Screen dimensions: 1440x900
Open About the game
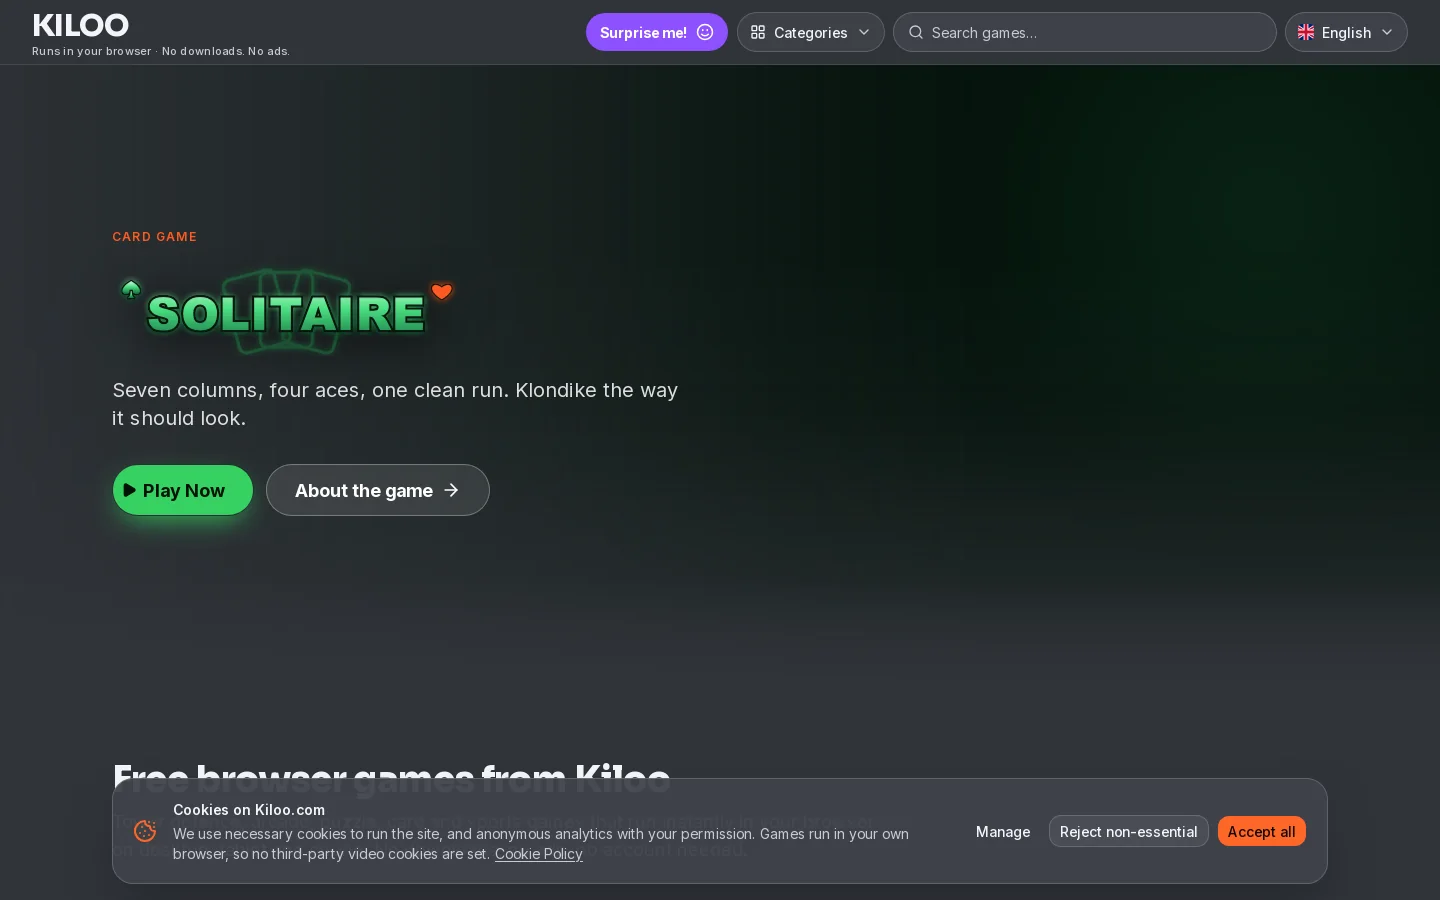coord(378,490)
